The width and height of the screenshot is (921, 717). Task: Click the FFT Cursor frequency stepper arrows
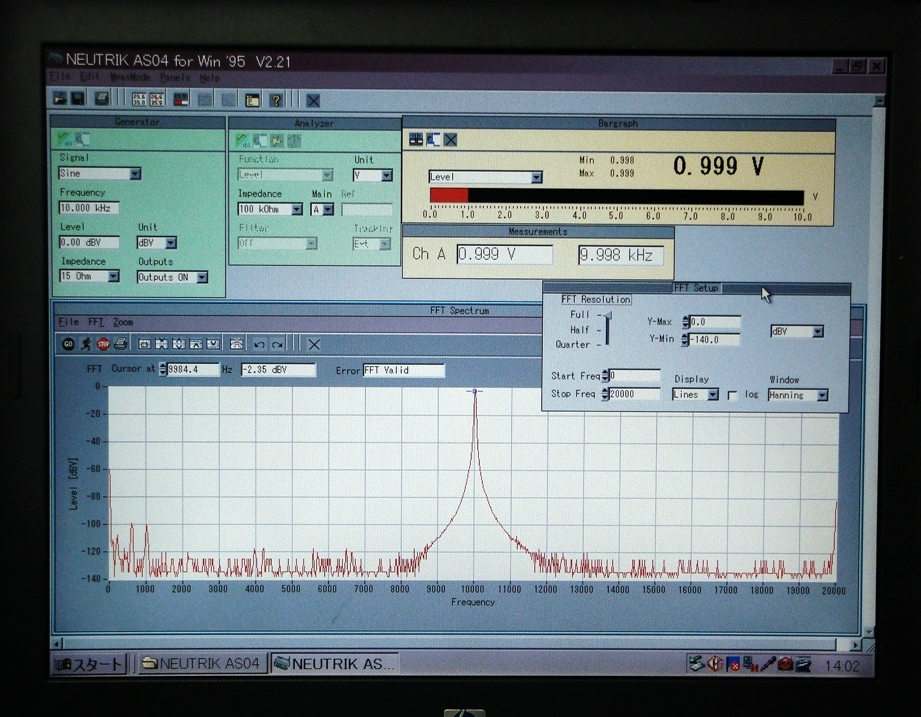[x=163, y=369]
